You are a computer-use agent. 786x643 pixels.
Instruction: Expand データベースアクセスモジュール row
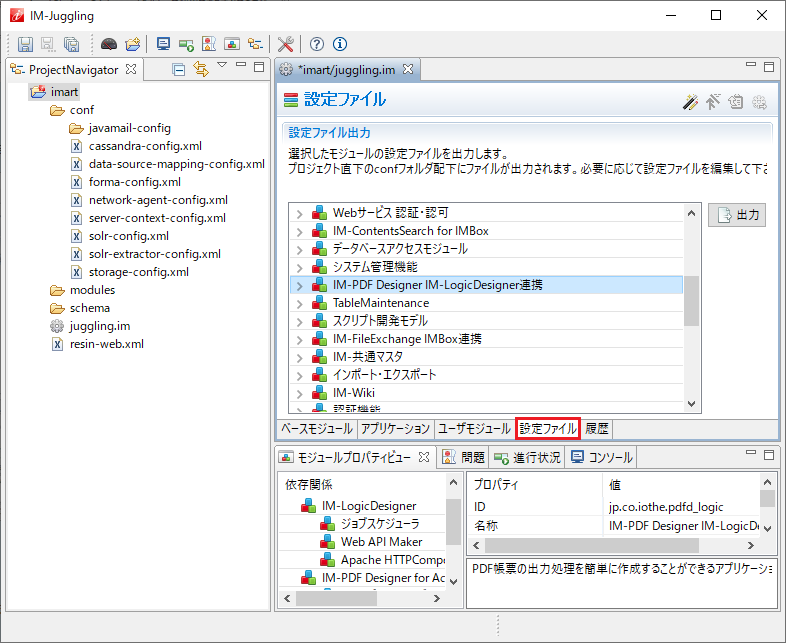[x=299, y=250]
